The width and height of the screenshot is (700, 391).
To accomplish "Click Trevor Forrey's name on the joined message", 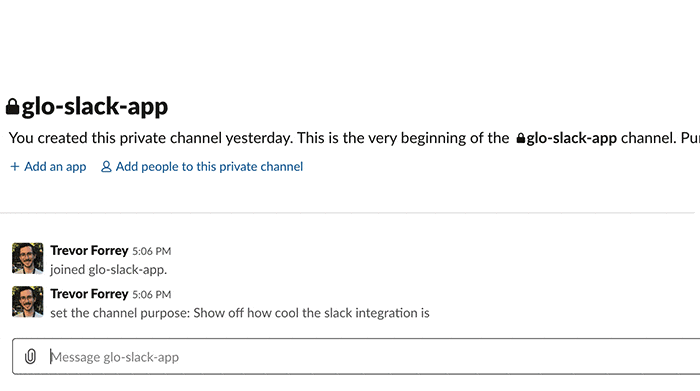I will point(89,250).
